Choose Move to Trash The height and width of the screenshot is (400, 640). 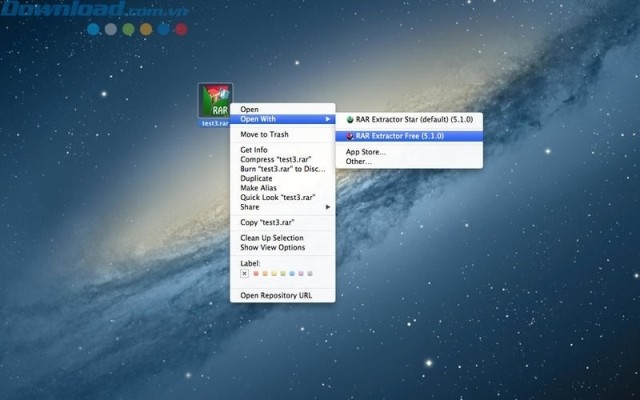pos(265,134)
